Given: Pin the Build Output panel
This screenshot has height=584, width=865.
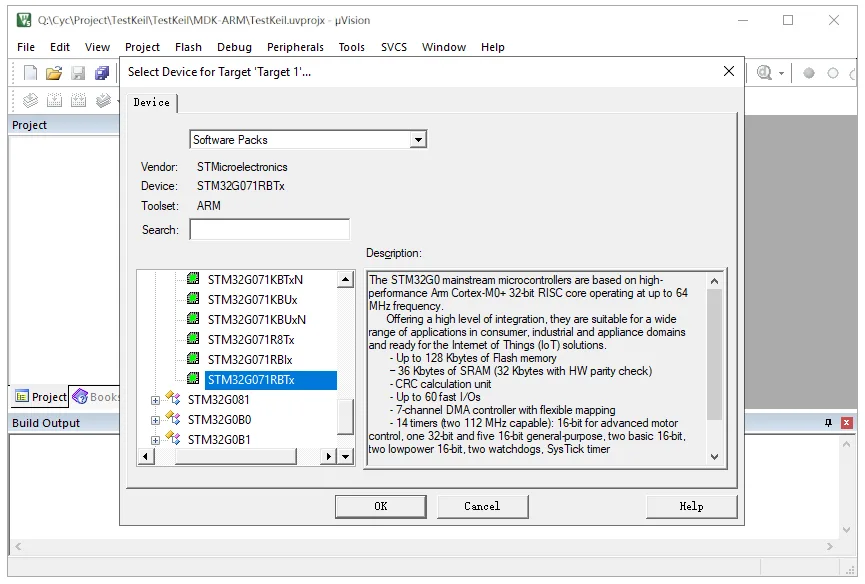Looking at the screenshot, I should 828,422.
